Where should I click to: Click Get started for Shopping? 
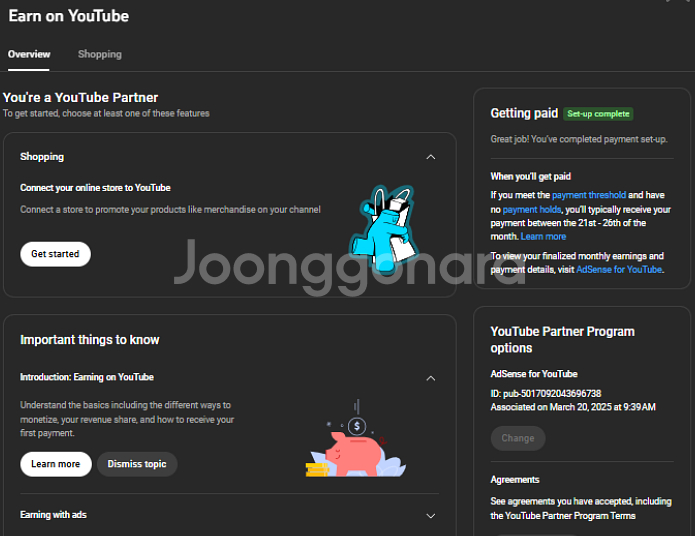[55, 254]
